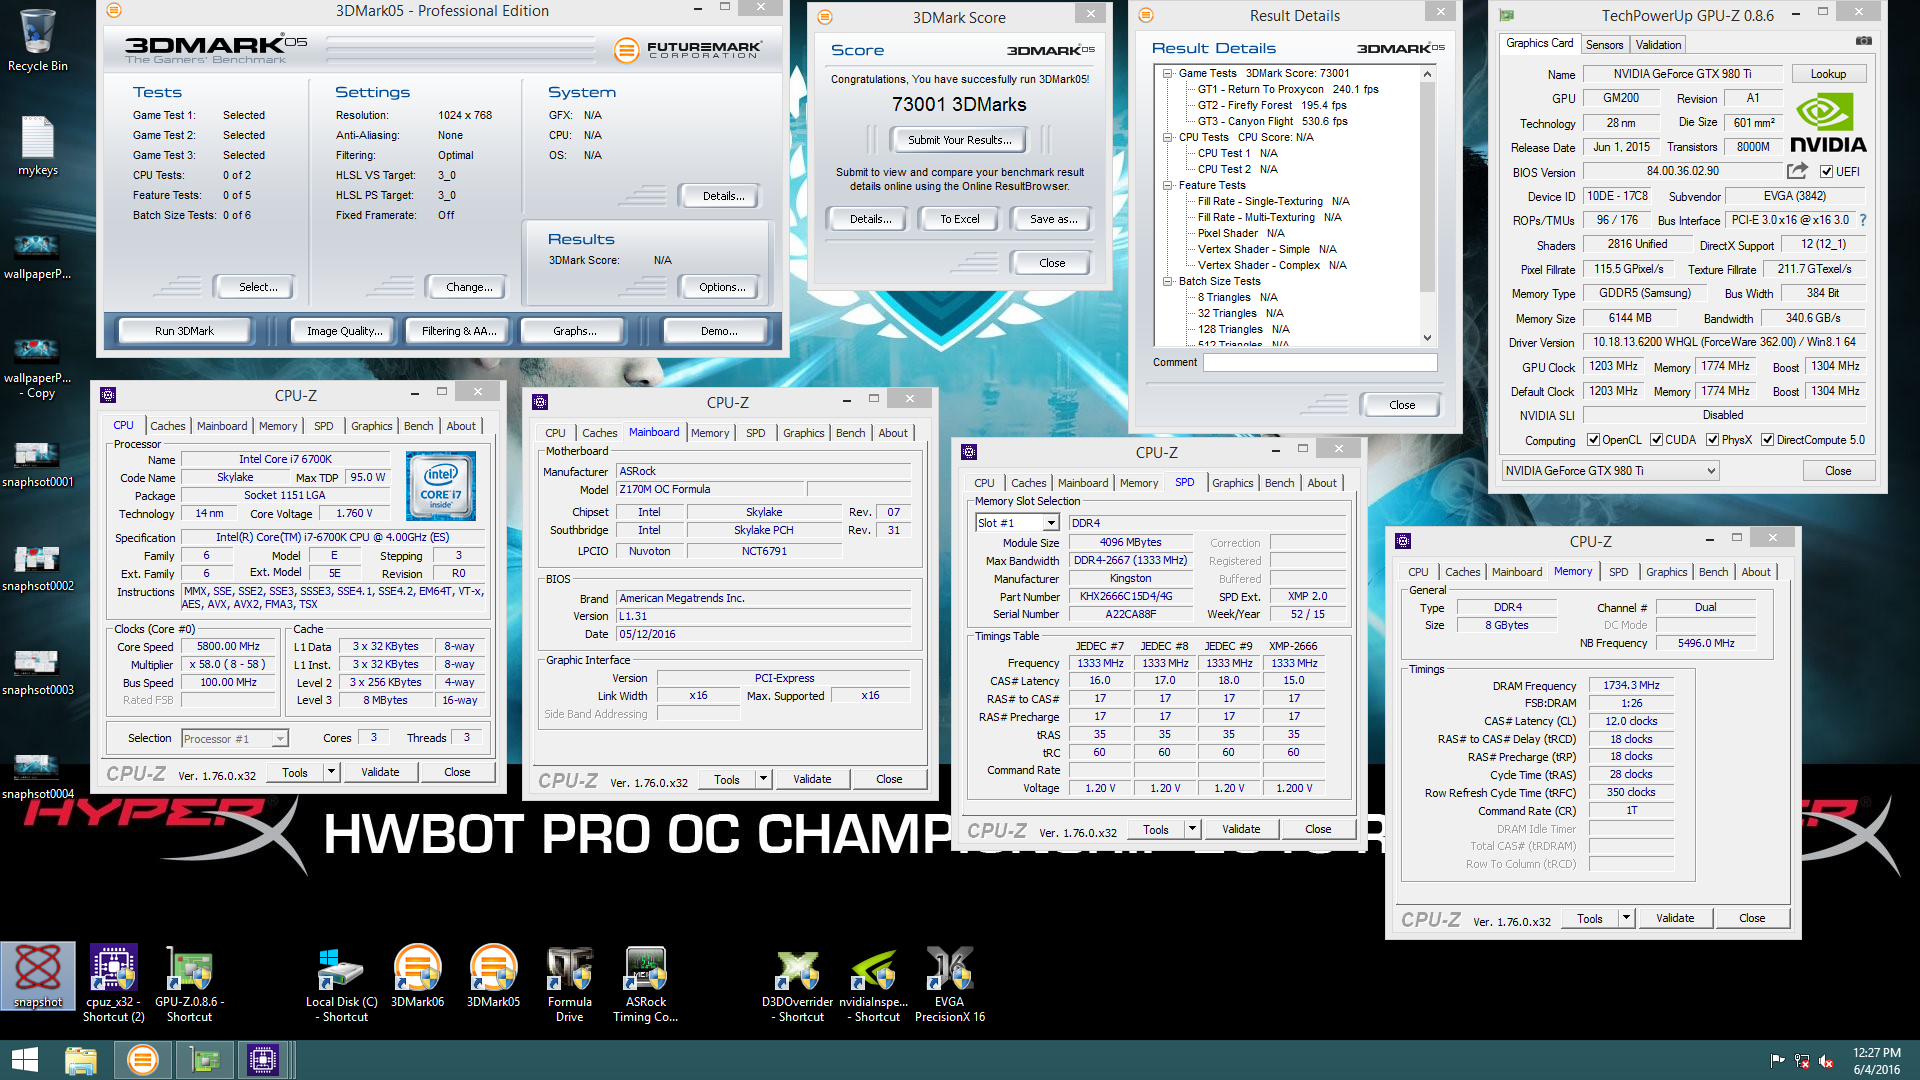This screenshot has height=1080, width=1920.
Task: Click the Comment input field
Action: [1320, 363]
